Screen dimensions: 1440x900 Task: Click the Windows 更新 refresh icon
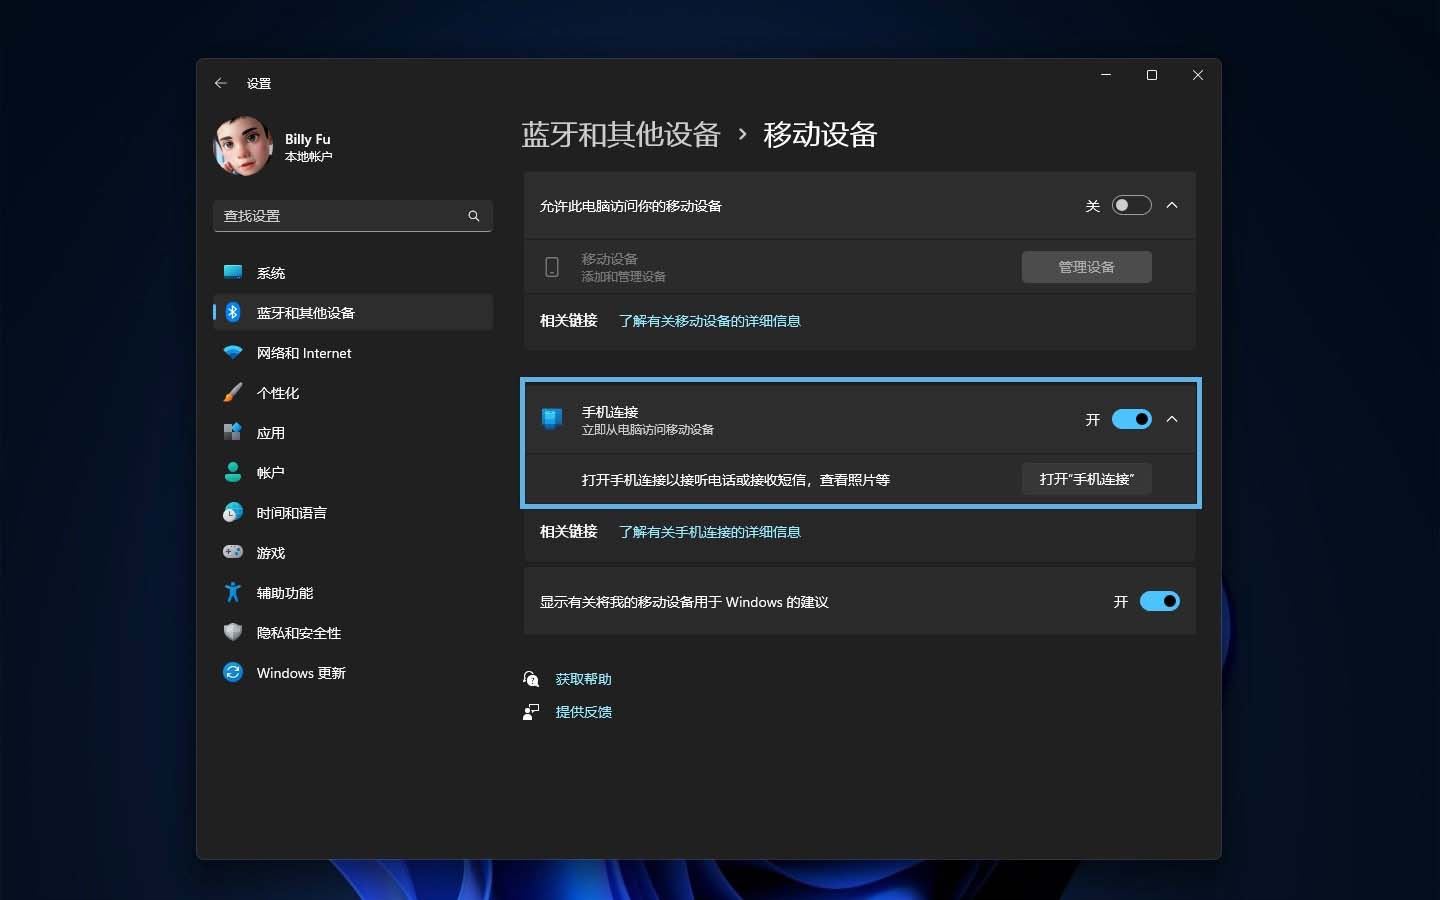point(233,672)
